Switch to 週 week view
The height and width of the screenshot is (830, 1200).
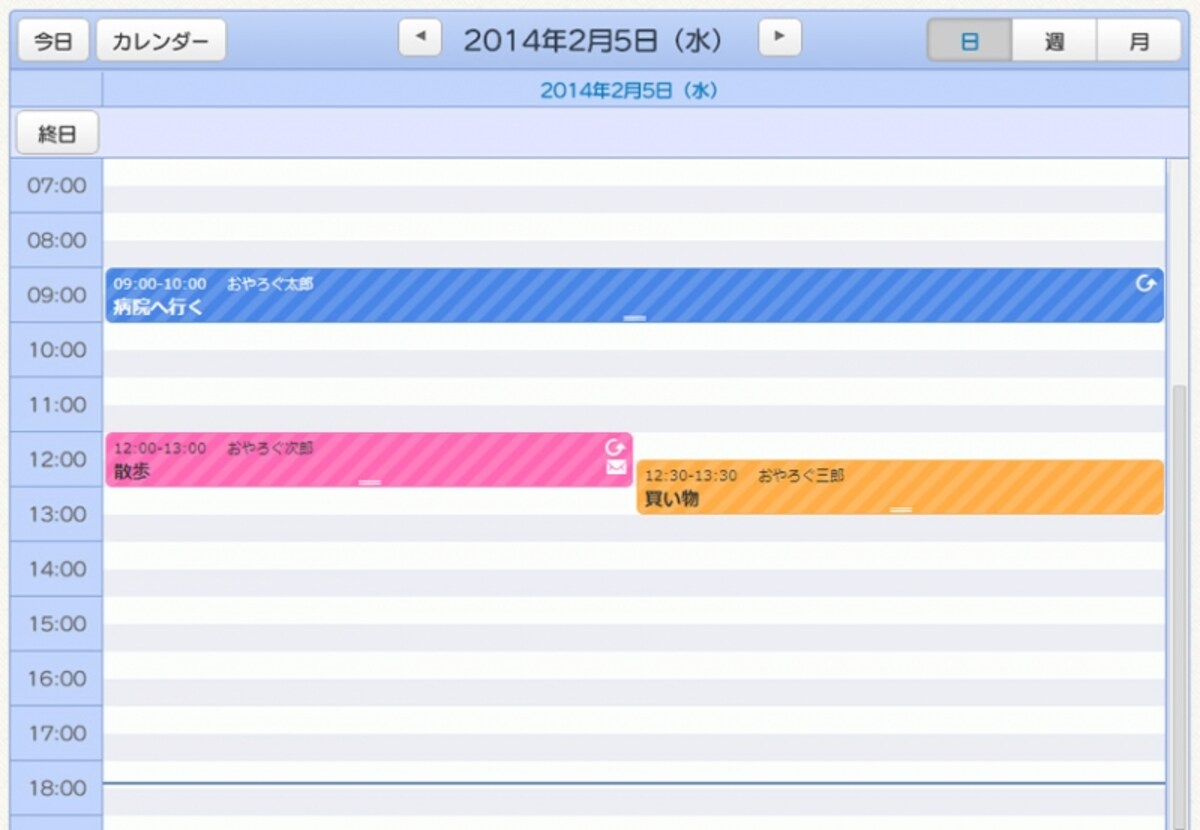[x=1054, y=41]
